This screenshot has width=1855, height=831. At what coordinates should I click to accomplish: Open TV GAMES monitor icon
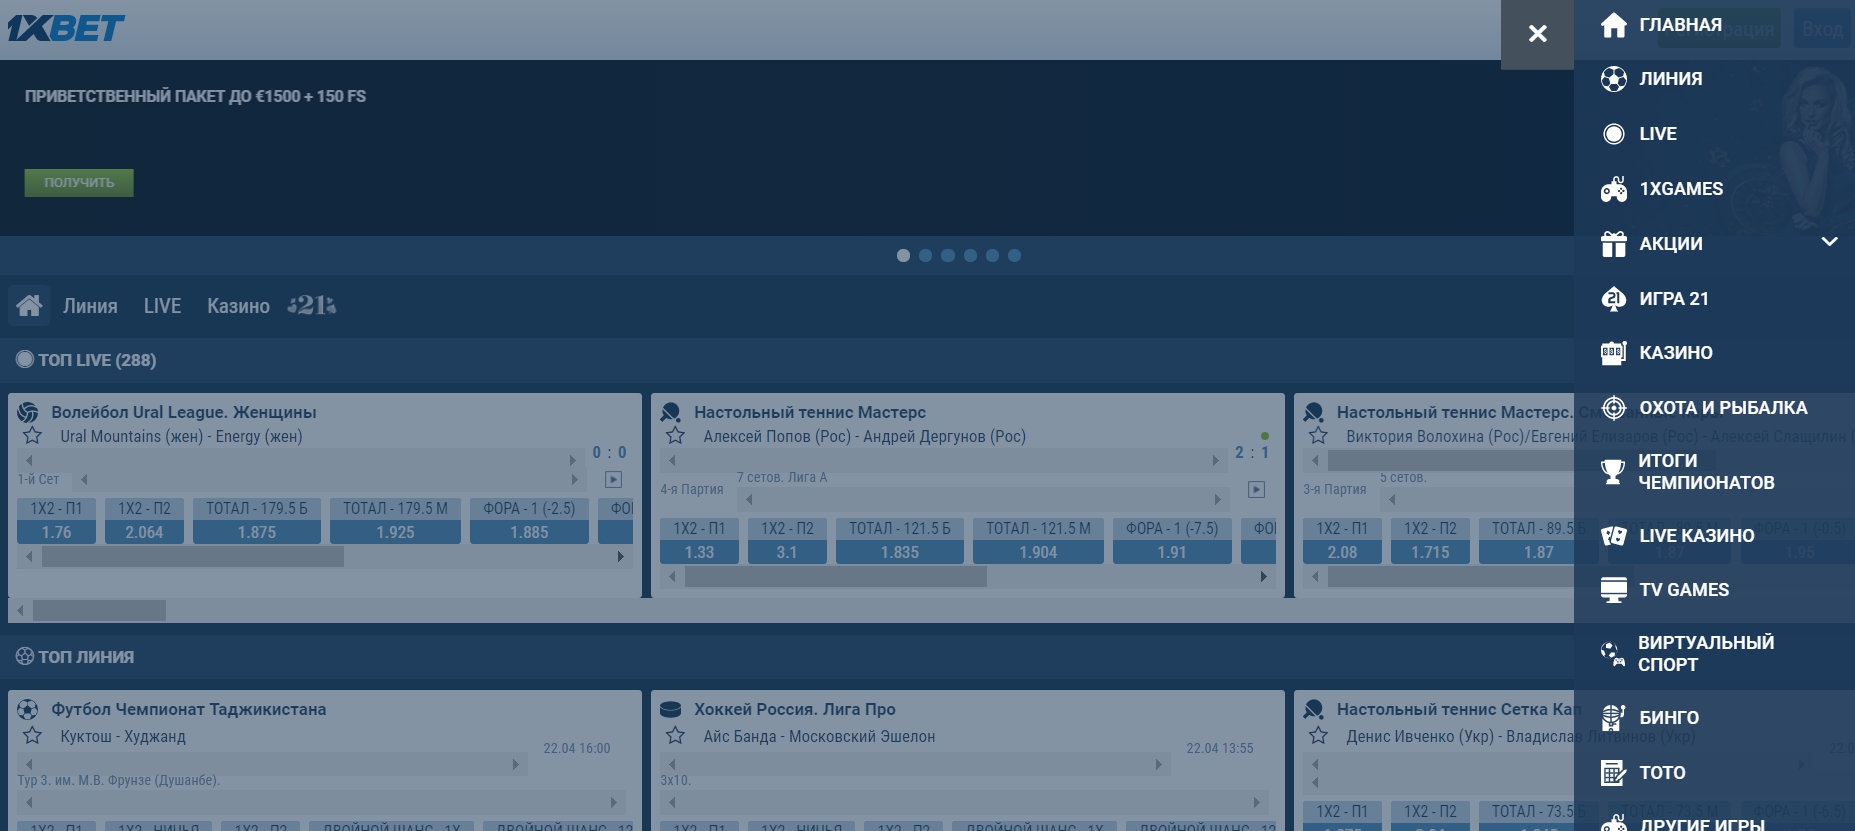click(x=1613, y=590)
